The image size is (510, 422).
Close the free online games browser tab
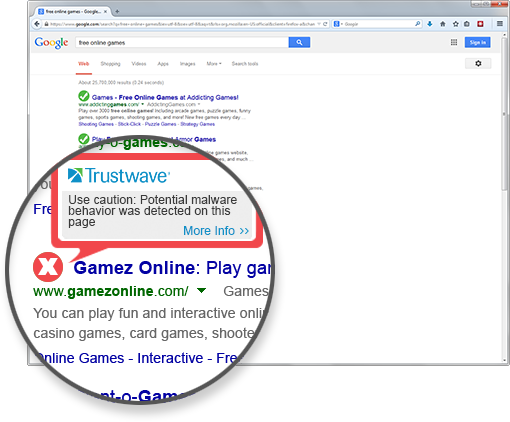(105, 11)
